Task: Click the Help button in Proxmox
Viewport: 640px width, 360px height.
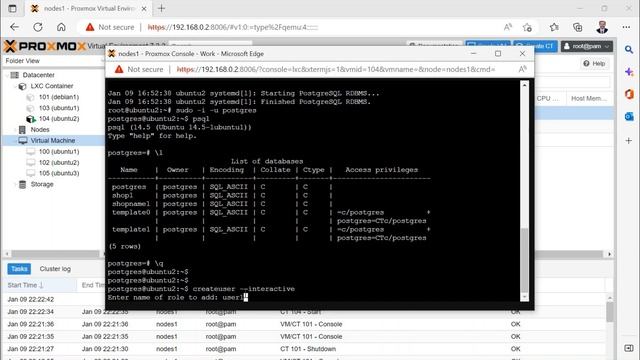Action: tap(594, 64)
